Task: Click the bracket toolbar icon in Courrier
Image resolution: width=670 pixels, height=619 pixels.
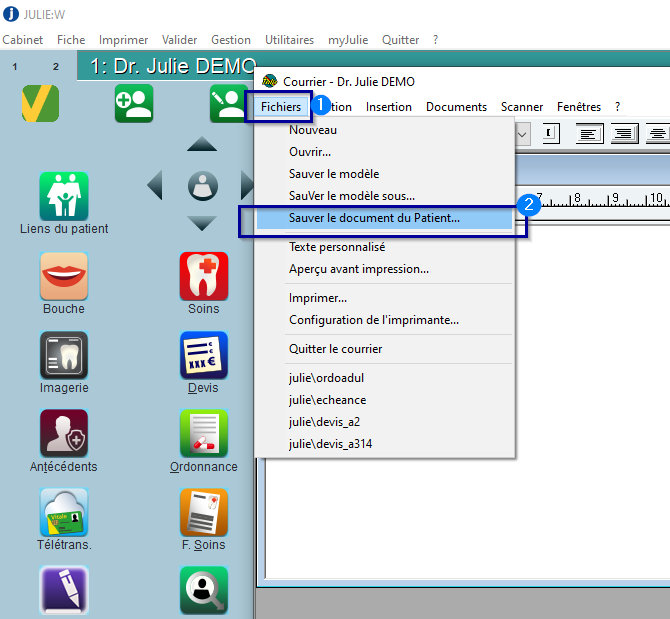Action: (x=551, y=133)
